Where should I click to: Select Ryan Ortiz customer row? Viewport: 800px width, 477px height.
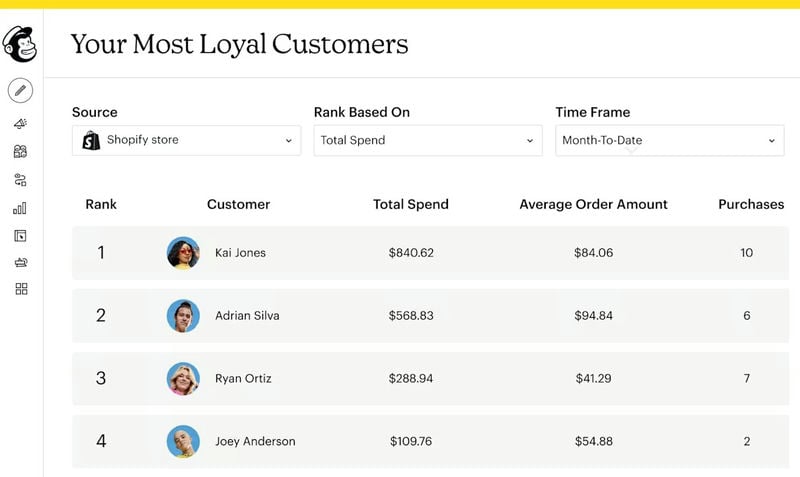(x=430, y=379)
